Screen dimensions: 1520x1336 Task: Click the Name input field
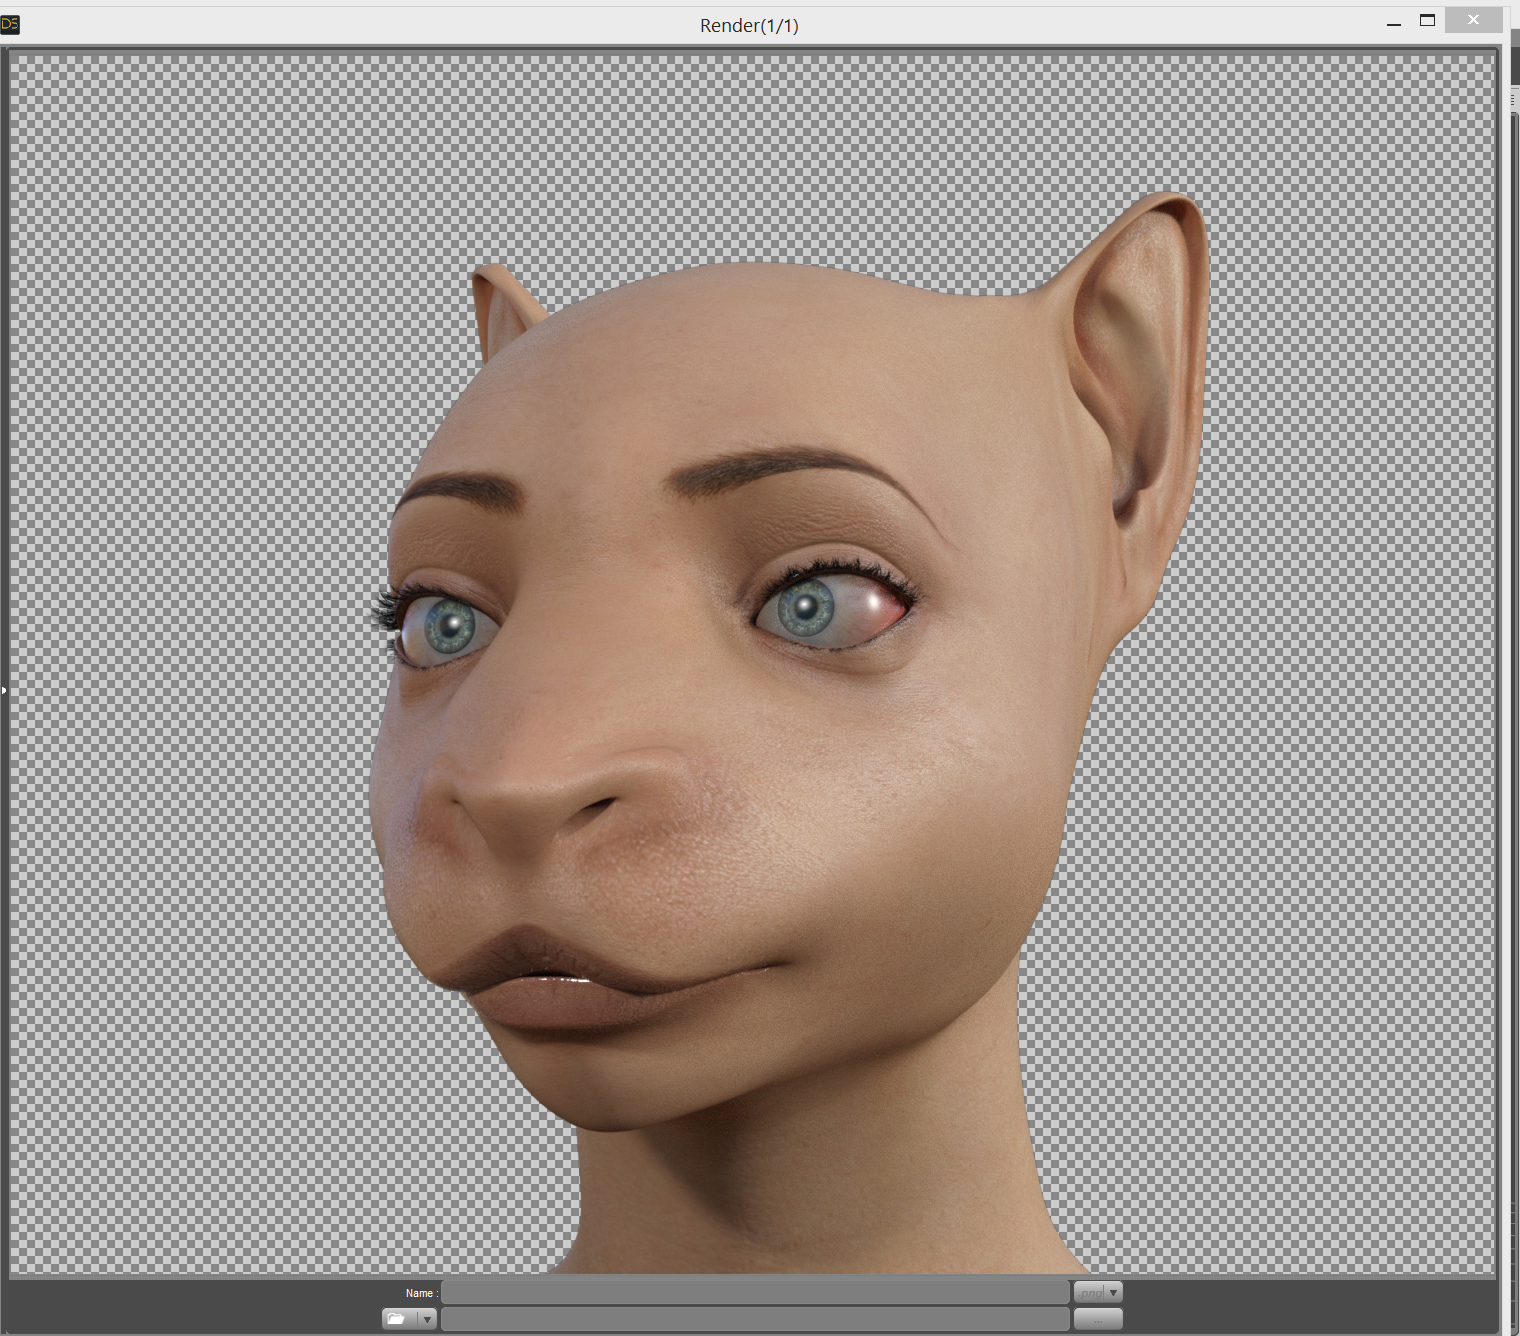[x=755, y=1292]
